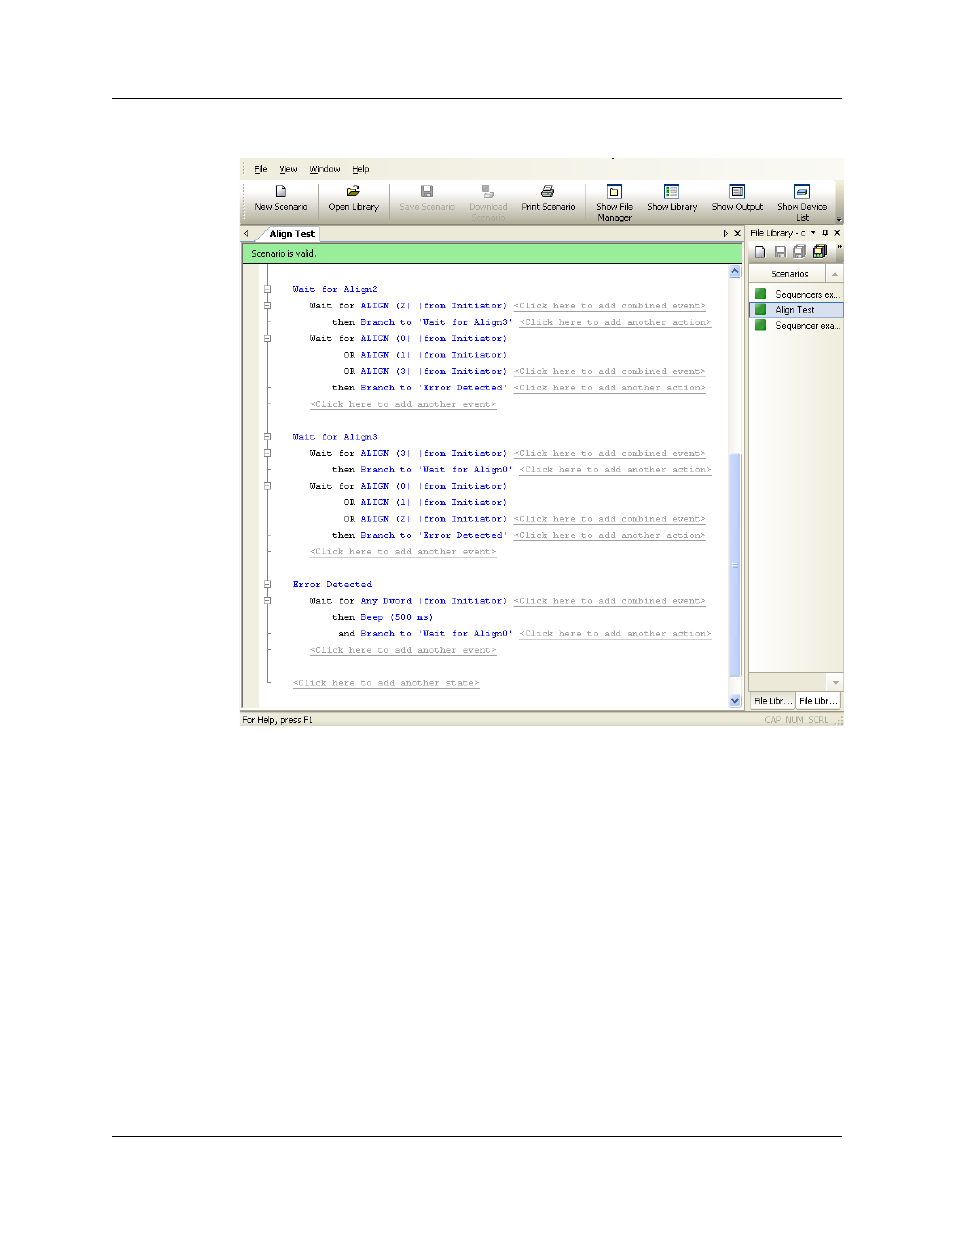Click the save-all stacked disks icon in File Library
This screenshot has width=954, height=1235.
(x=799, y=252)
